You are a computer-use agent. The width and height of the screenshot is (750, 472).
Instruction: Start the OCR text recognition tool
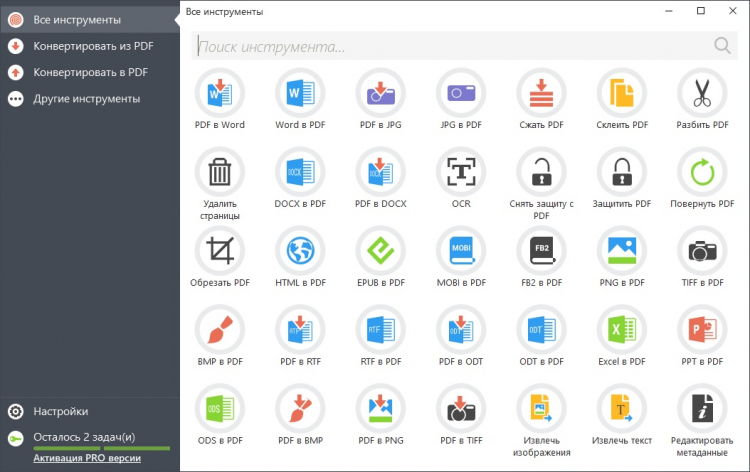pos(460,171)
